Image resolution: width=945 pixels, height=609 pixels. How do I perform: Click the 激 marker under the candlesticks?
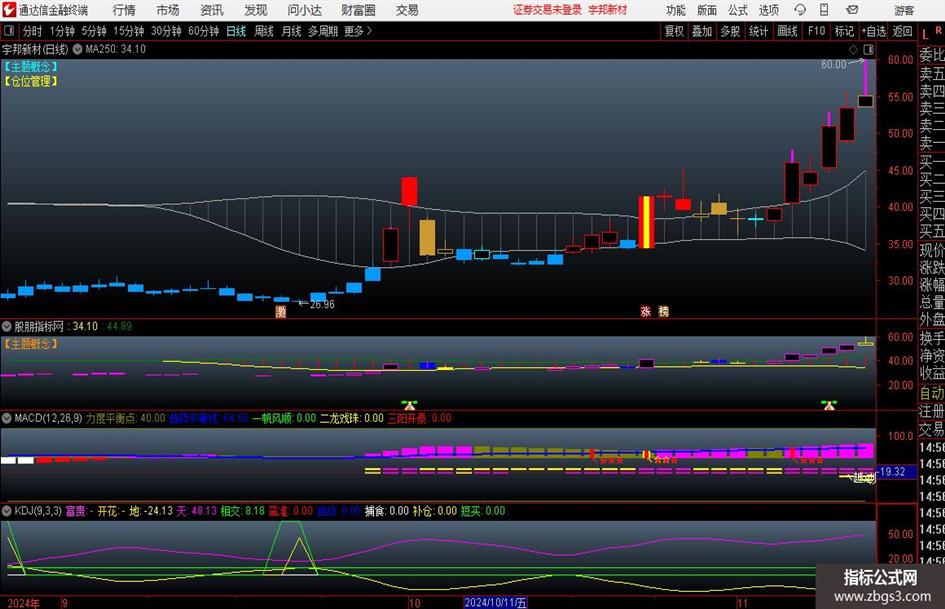(280, 311)
